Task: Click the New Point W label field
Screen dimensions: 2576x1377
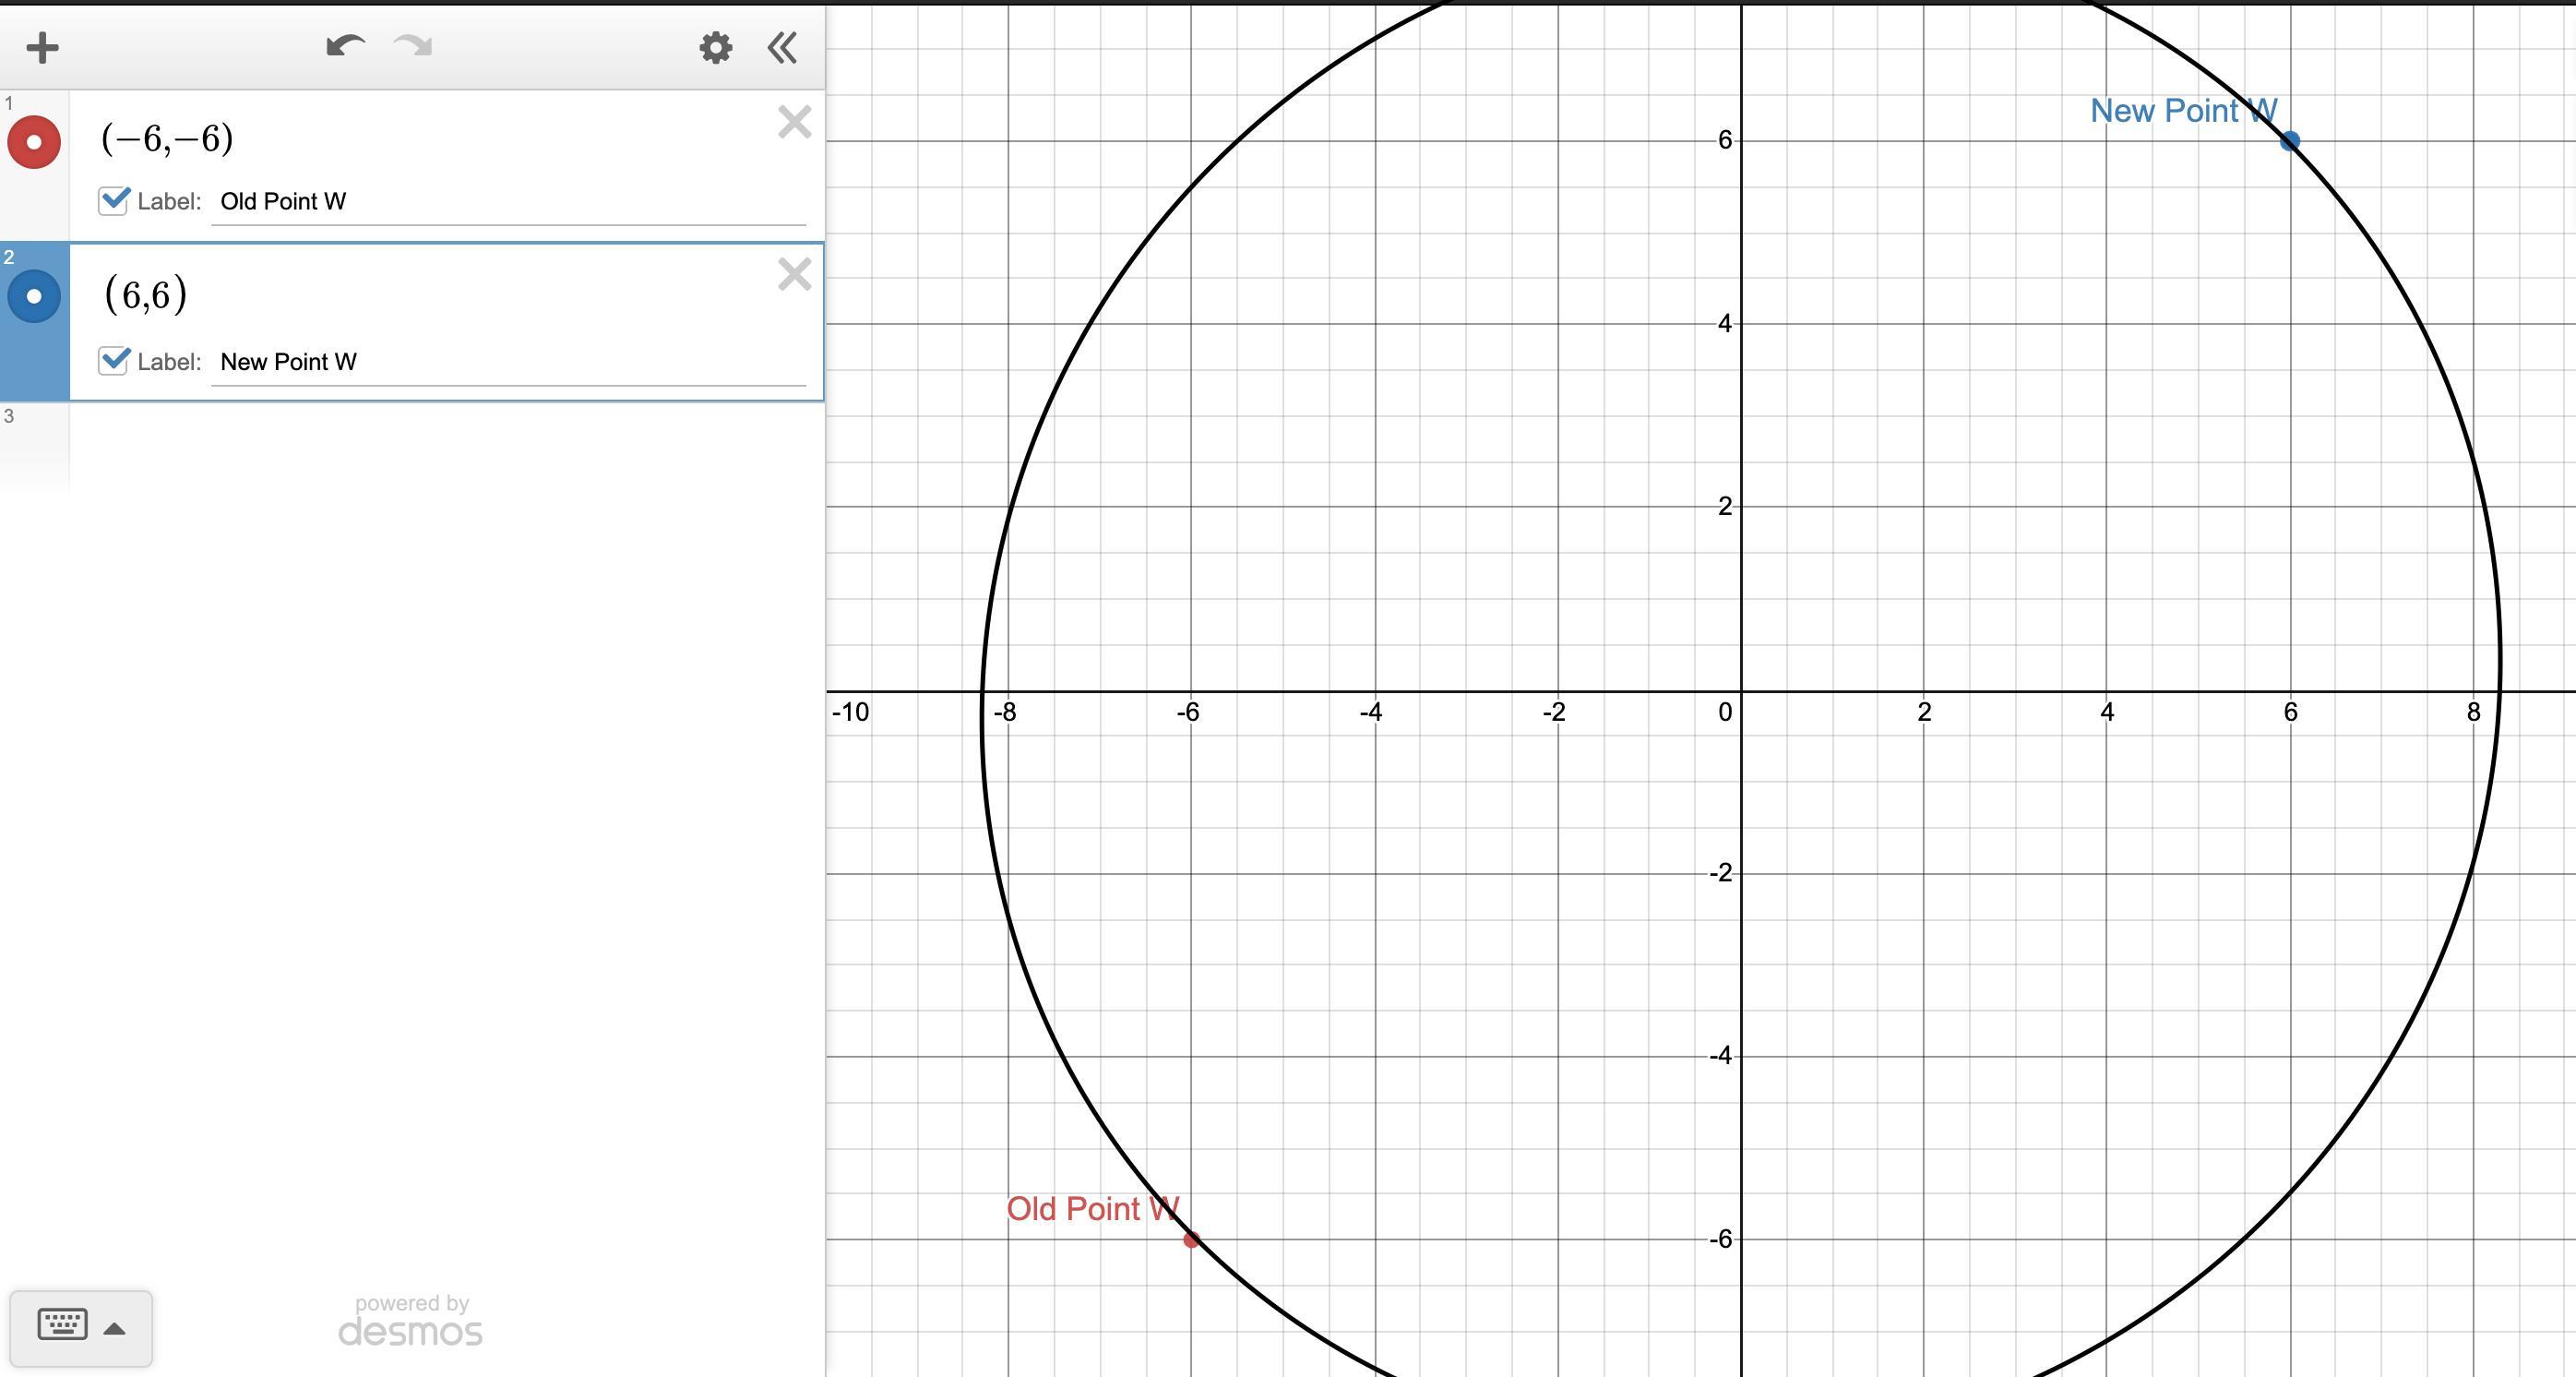Action: [x=508, y=362]
